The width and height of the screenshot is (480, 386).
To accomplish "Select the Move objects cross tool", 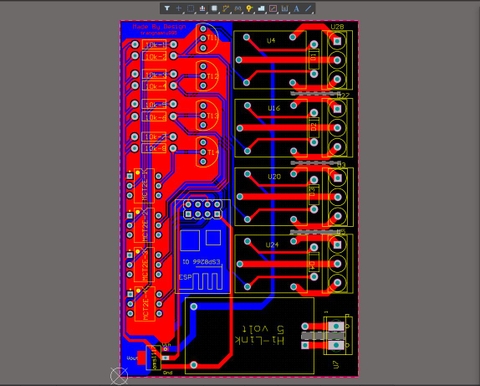I will (x=179, y=9).
